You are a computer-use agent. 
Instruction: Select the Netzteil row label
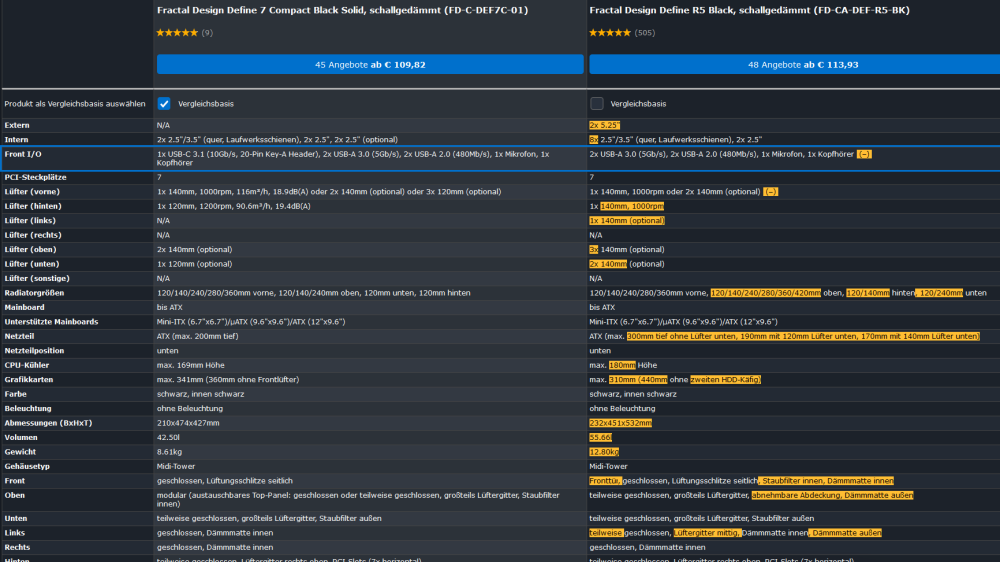tap(19, 336)
